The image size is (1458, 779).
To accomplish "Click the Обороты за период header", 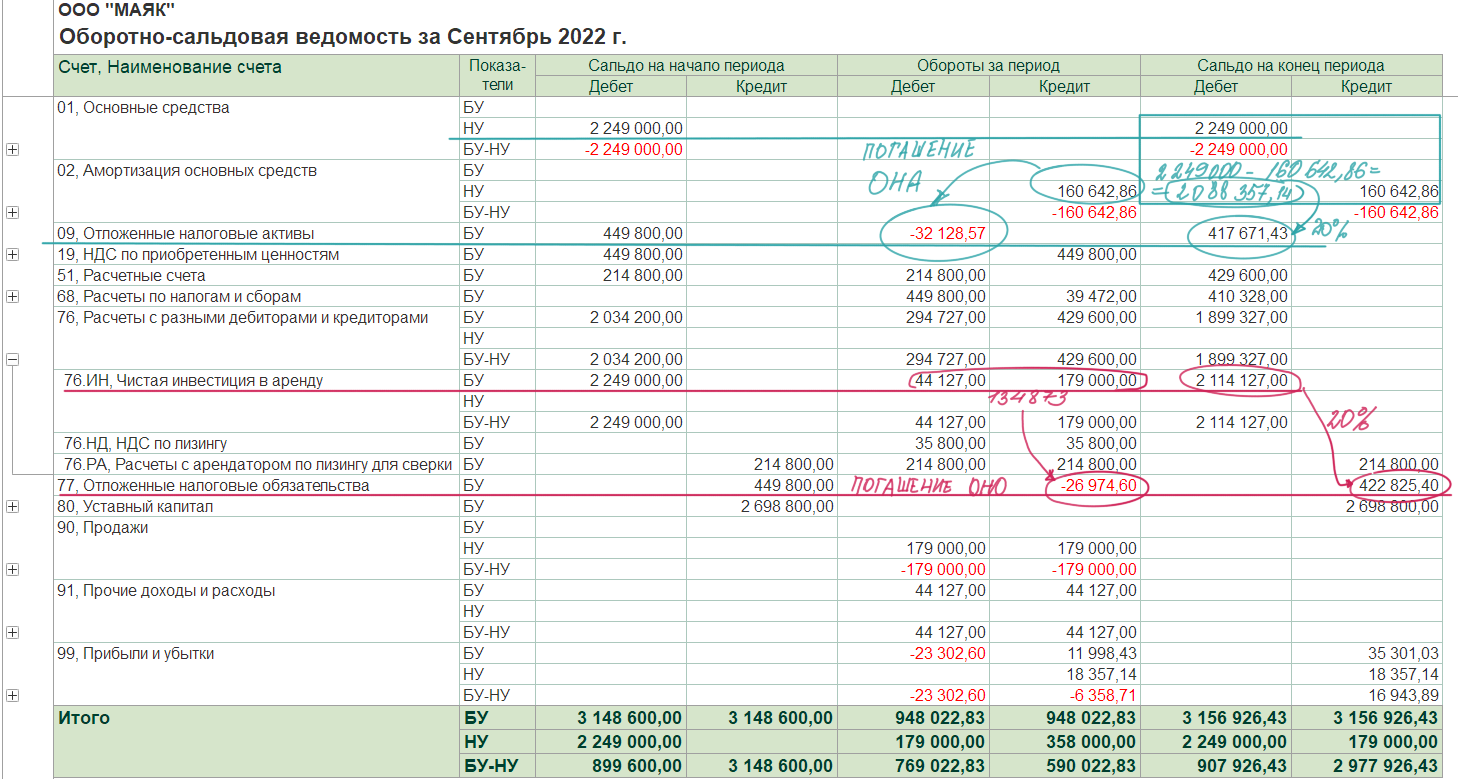I will (x=988, y=66).
